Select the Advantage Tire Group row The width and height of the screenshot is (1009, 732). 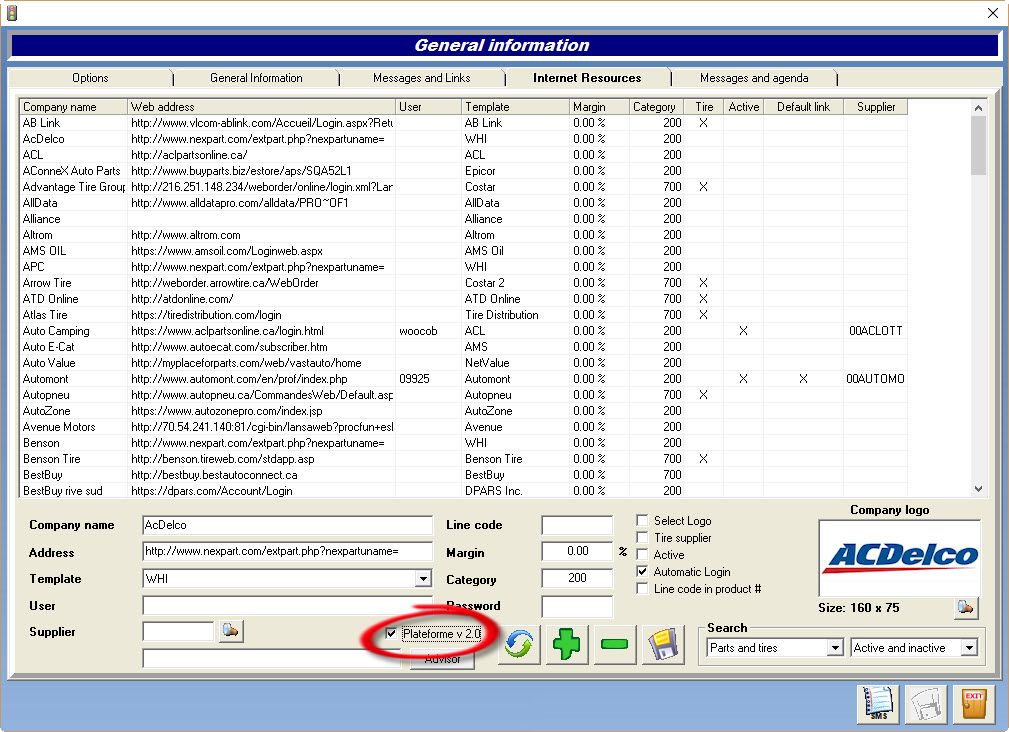tap(463, 187)
